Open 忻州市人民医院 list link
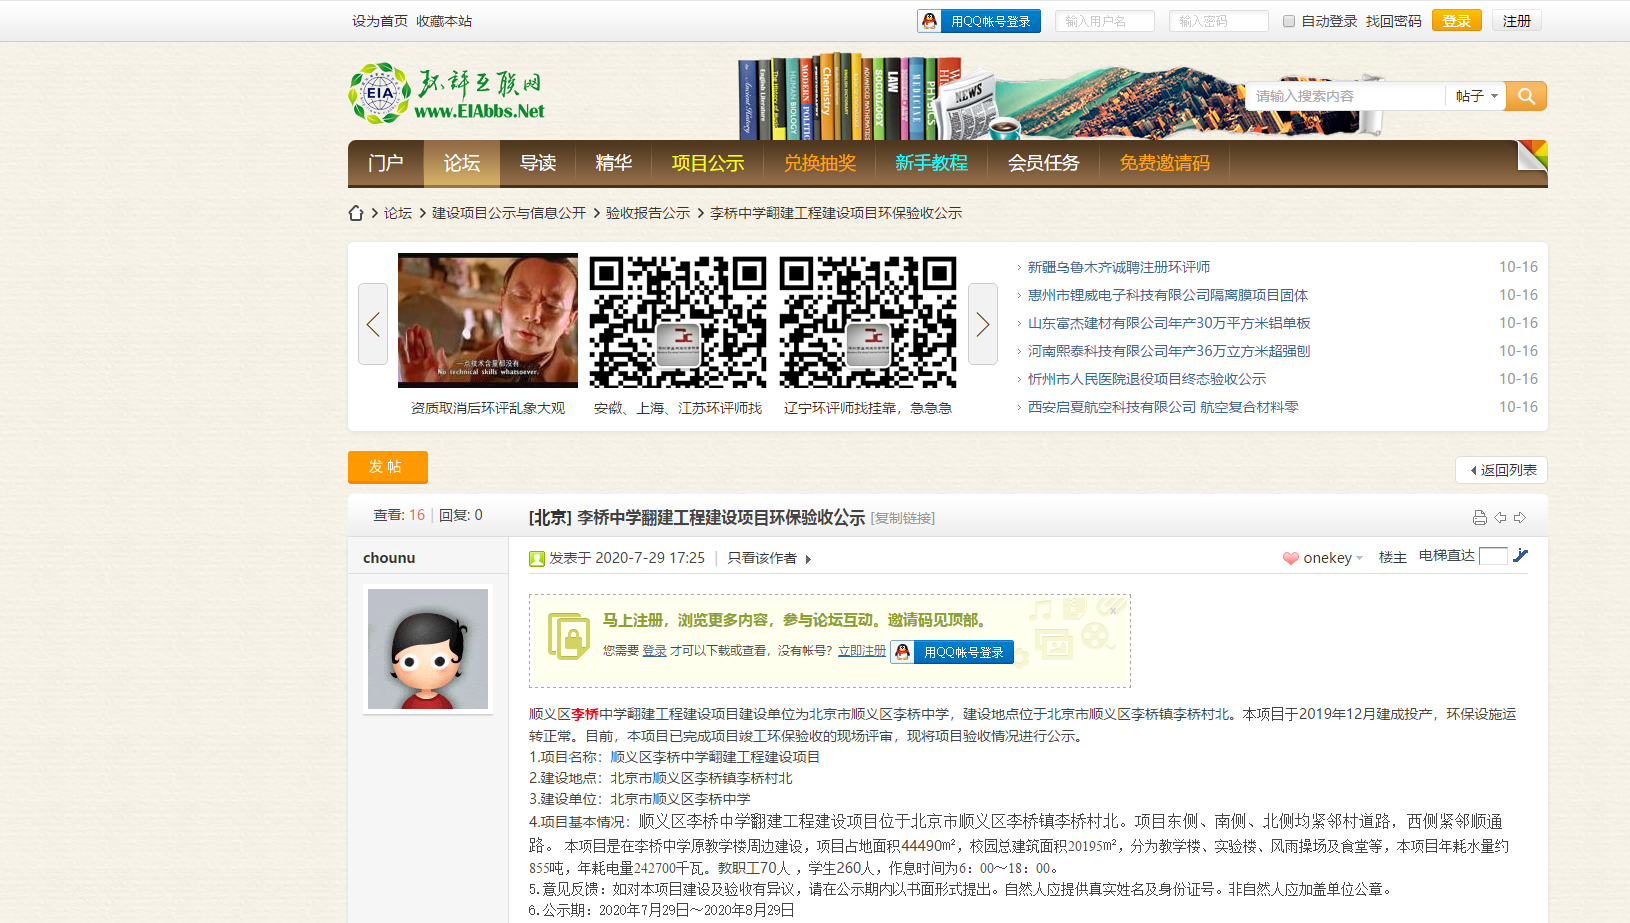 pos(1147,379)
